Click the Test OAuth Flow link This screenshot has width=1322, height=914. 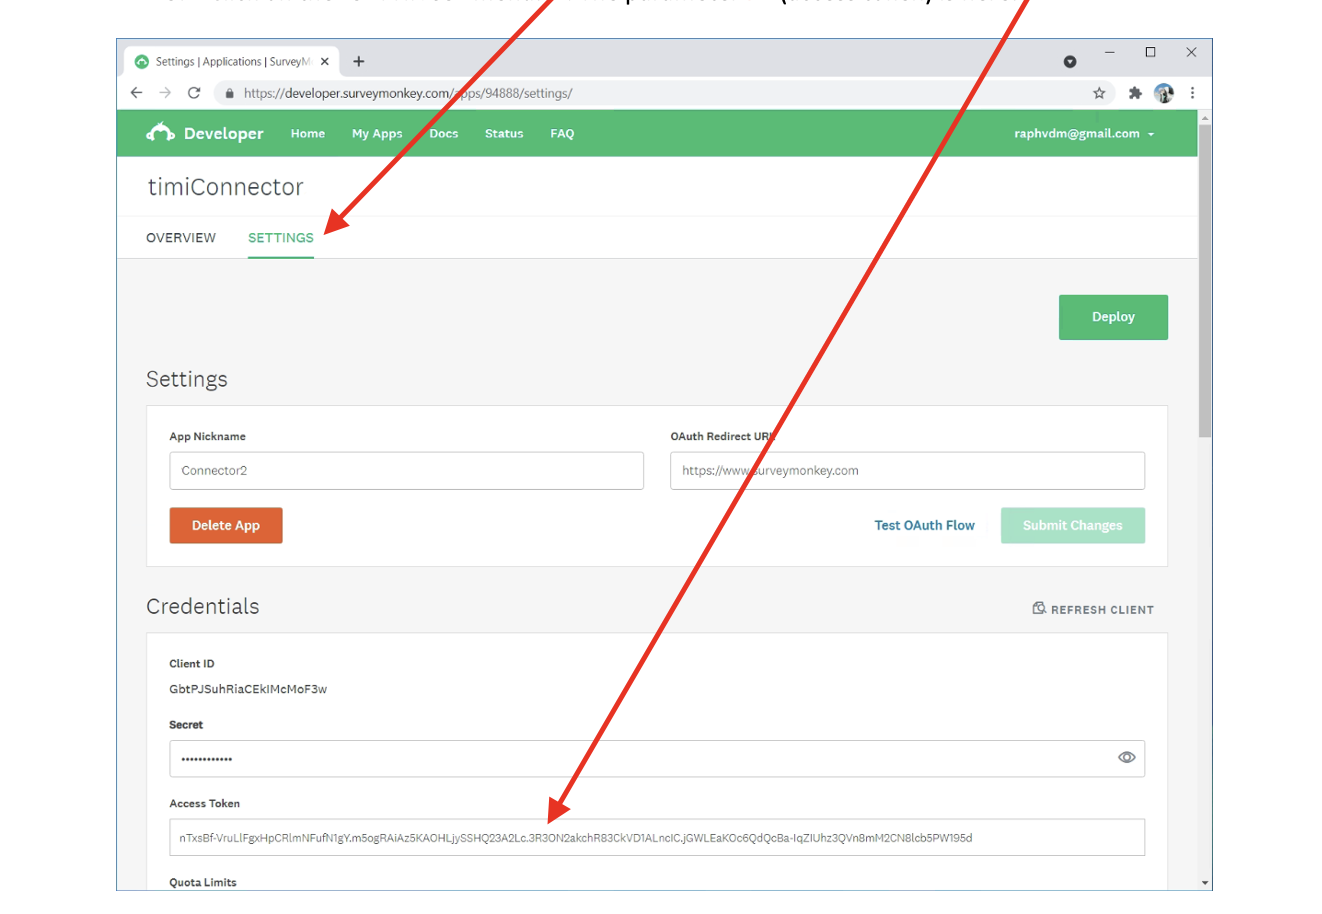click(x=924, y=526)
